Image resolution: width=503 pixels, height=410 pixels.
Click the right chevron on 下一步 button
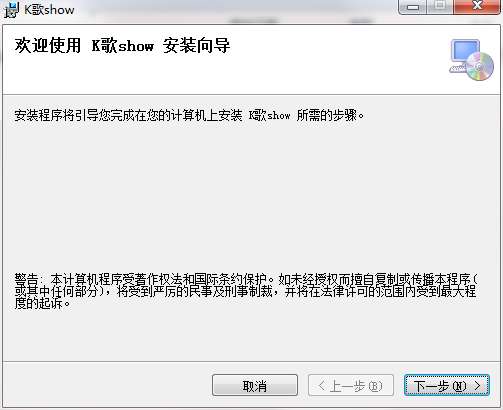[x=477, y=386]
